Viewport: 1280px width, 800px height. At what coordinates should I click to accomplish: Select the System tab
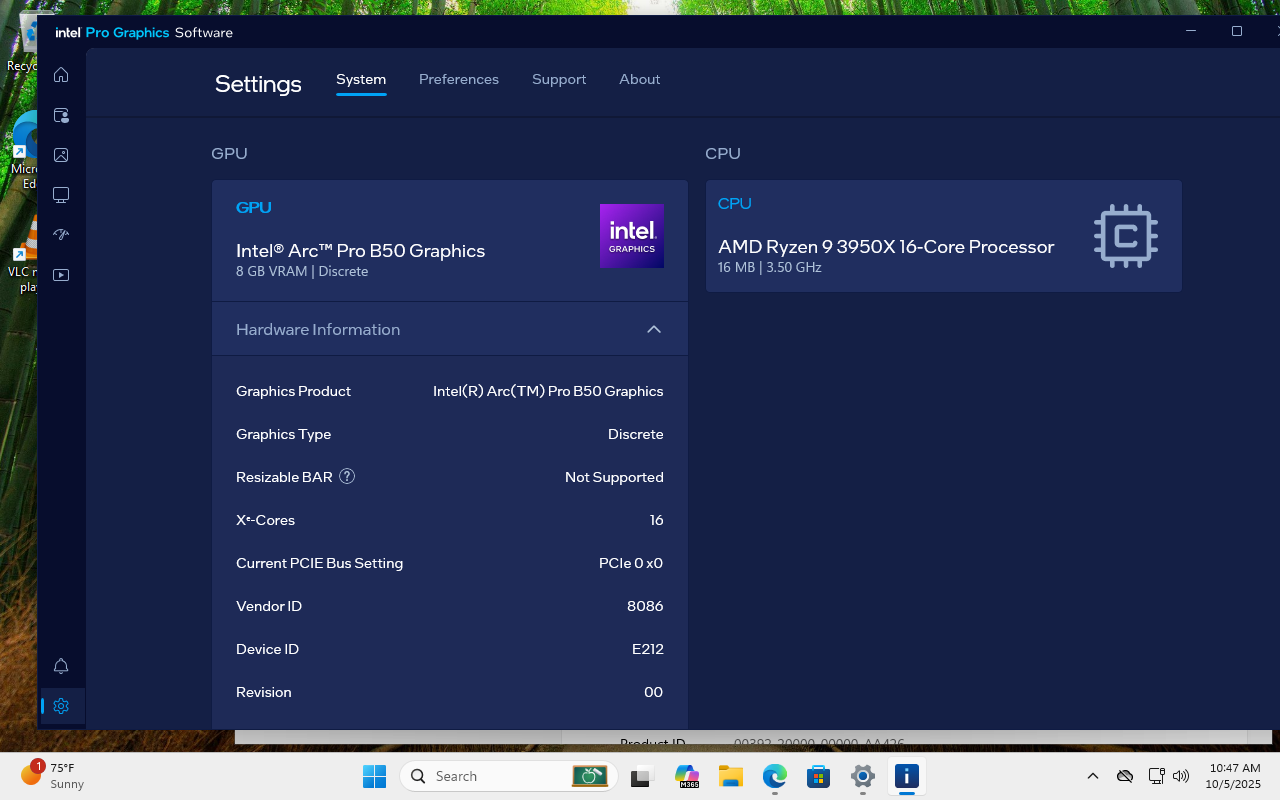tap(361, 80)
